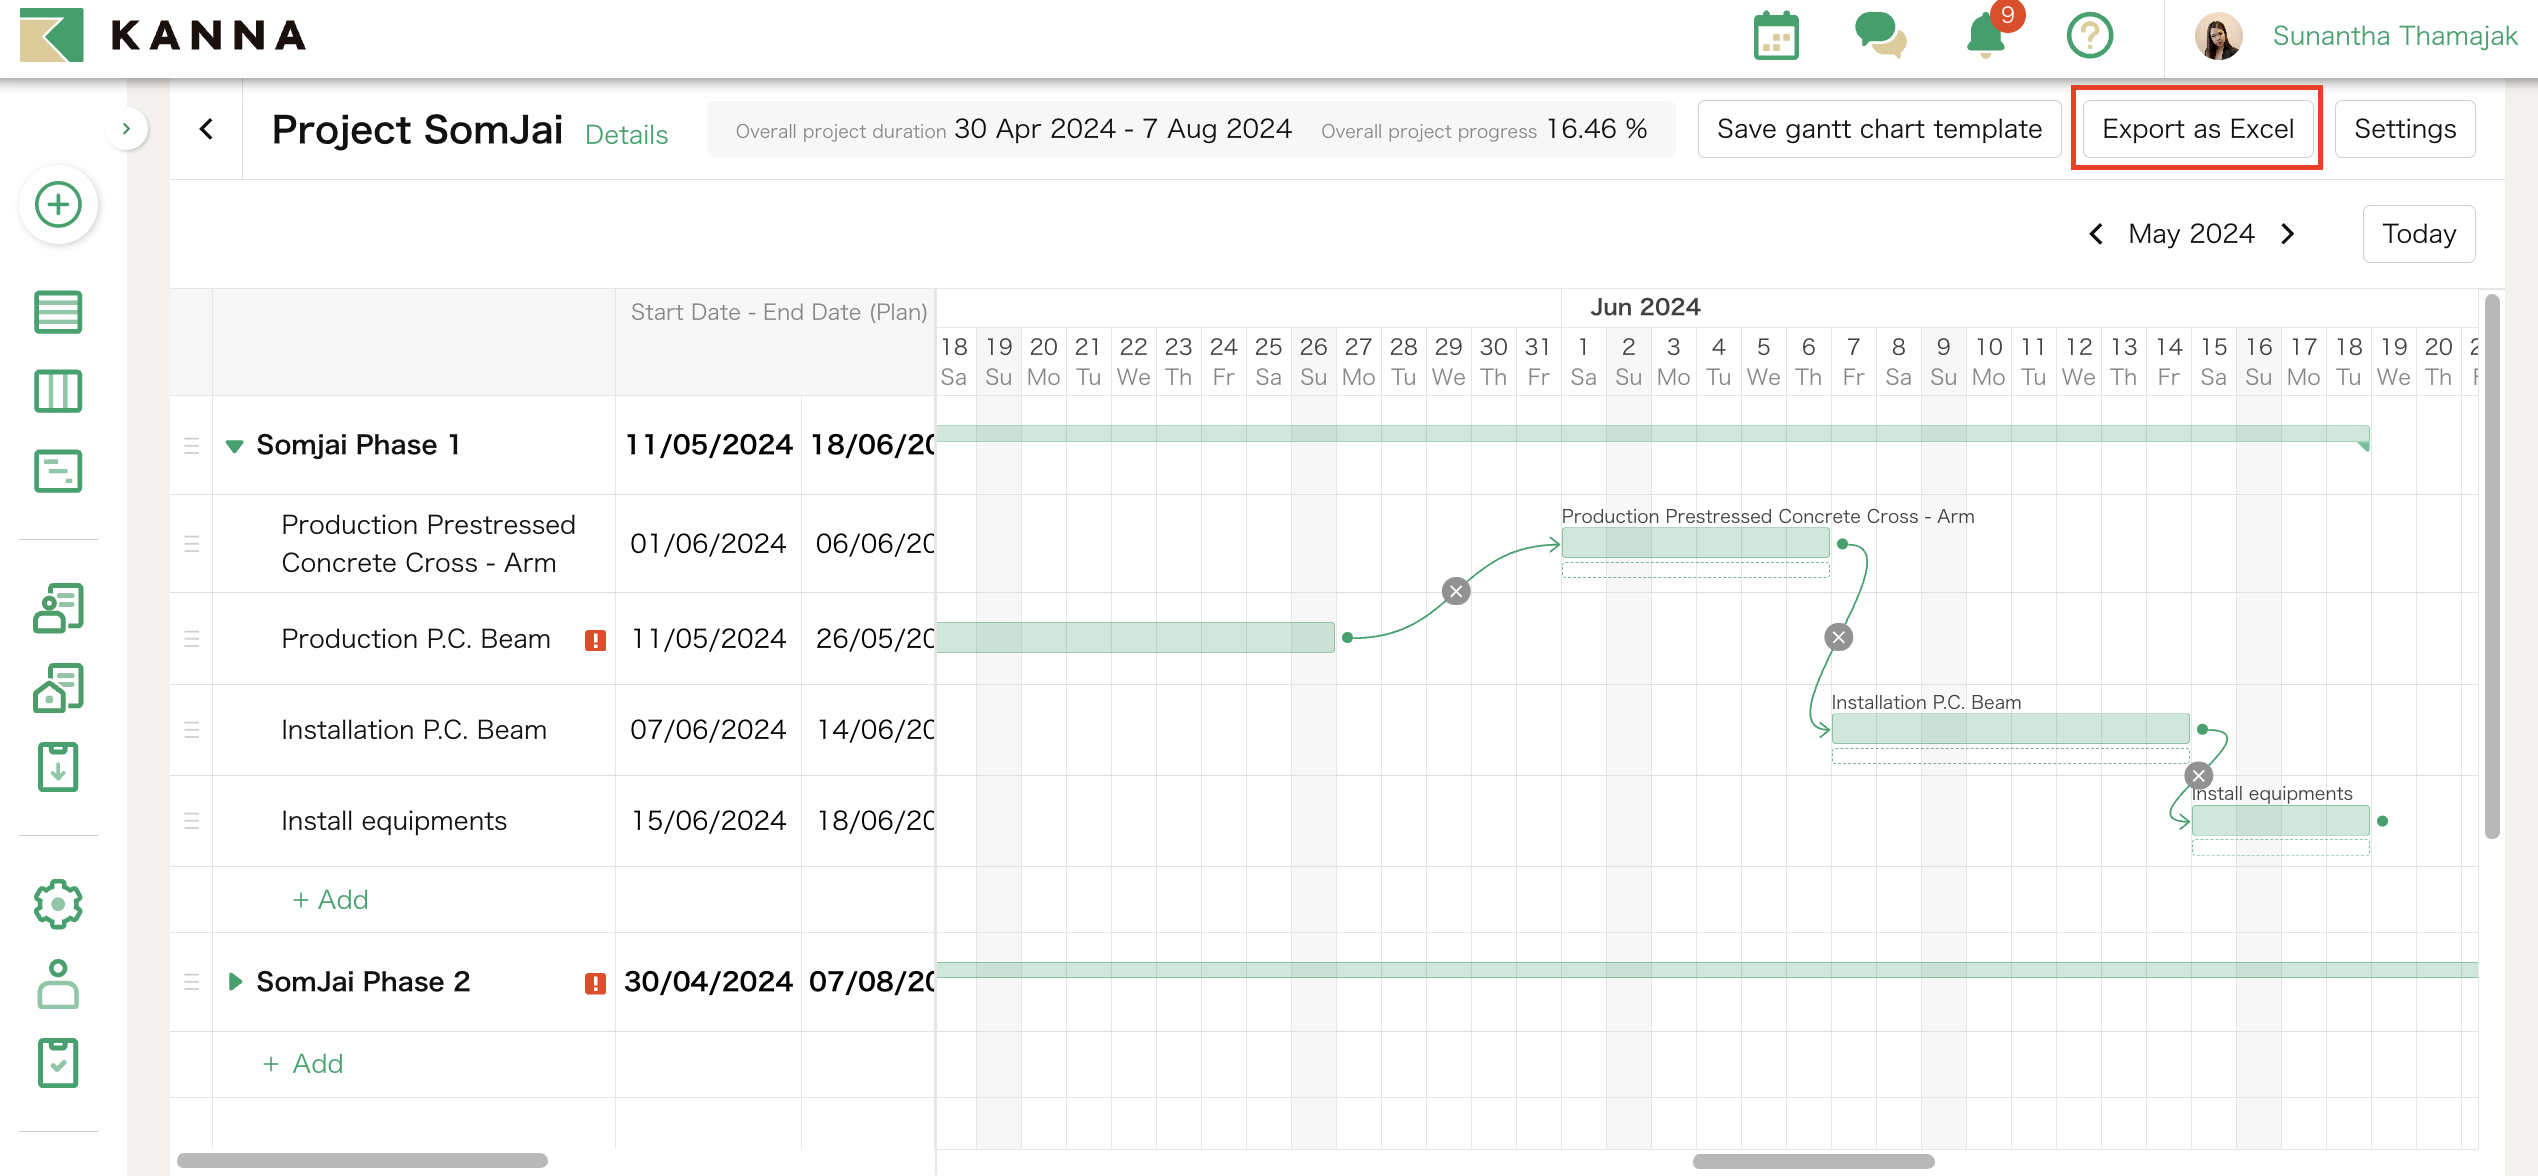This screenshot has height=1176, width=2538.
Task: Expand the SomJai Phase 2 task group
Action: point(235,981)
